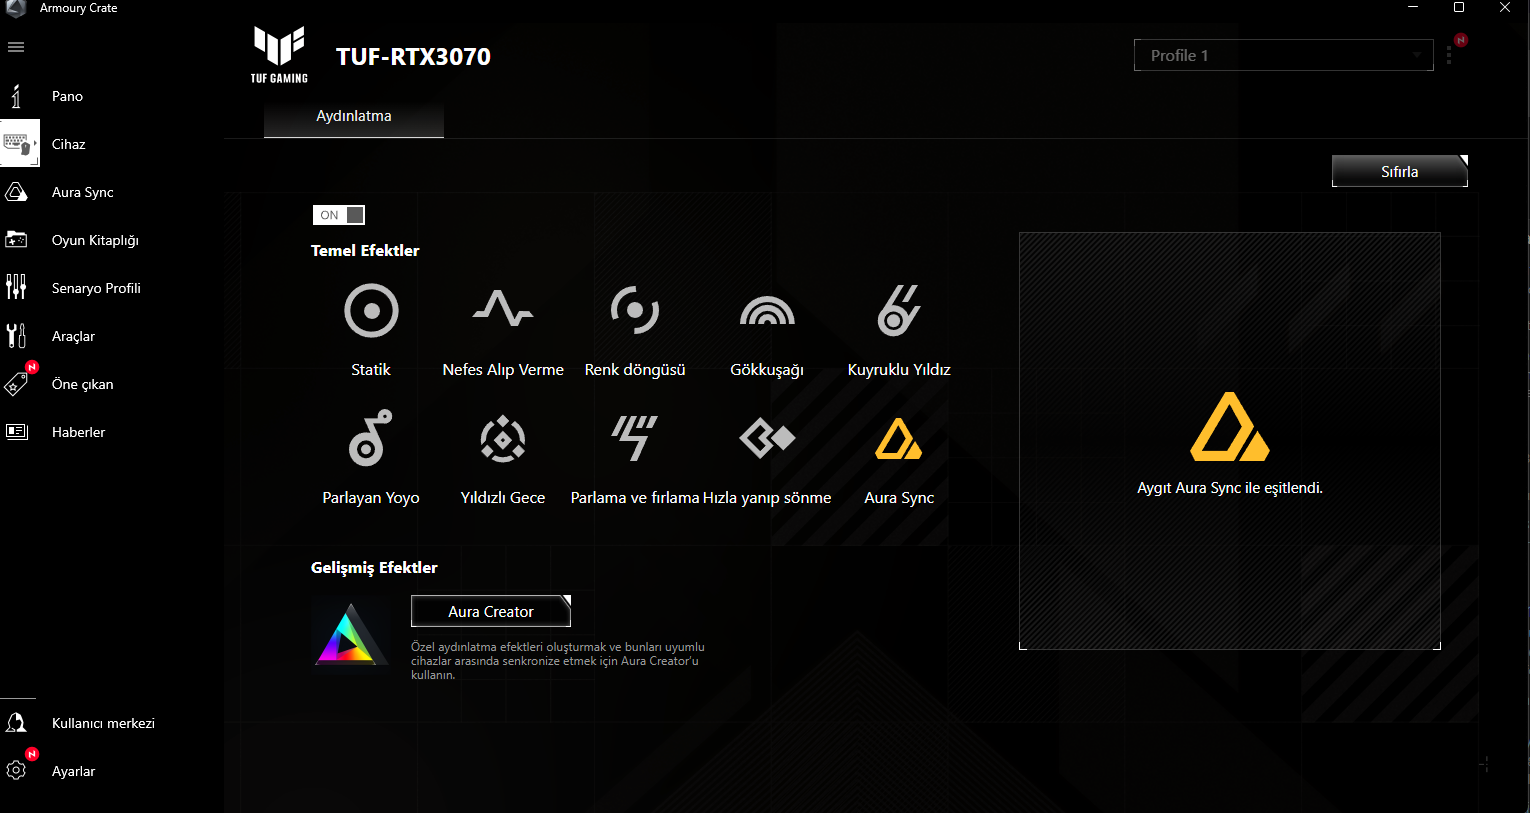Go to Haberler in the sidebar

click(x=78, y=432)
